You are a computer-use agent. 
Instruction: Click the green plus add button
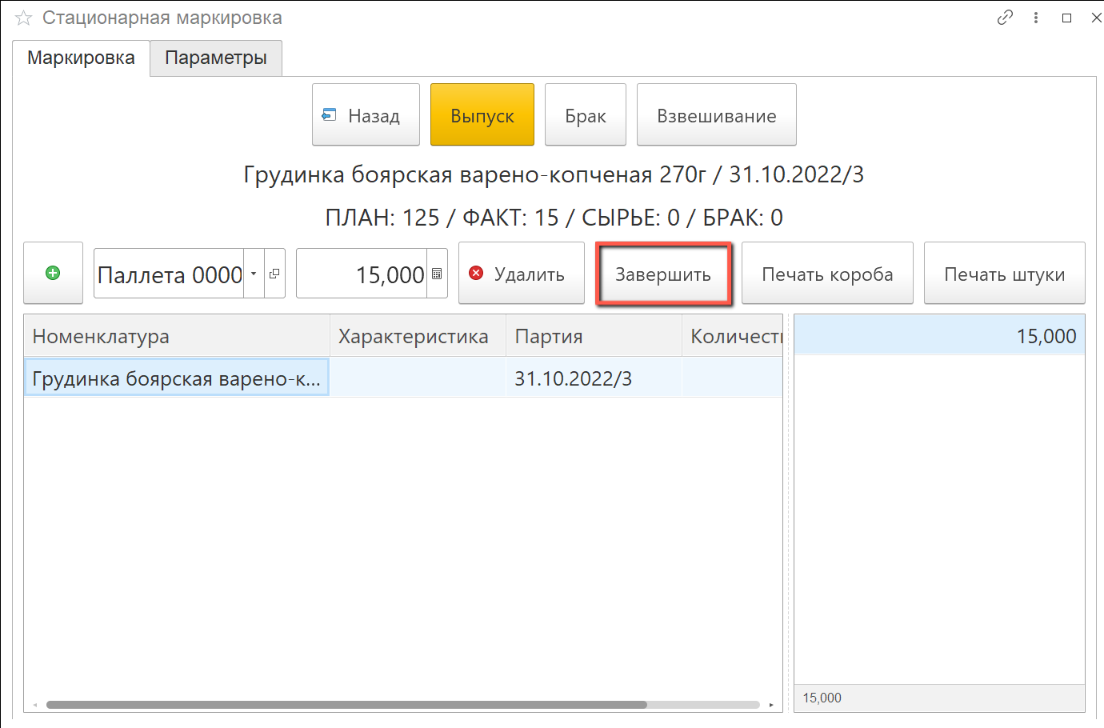(52, 273)
